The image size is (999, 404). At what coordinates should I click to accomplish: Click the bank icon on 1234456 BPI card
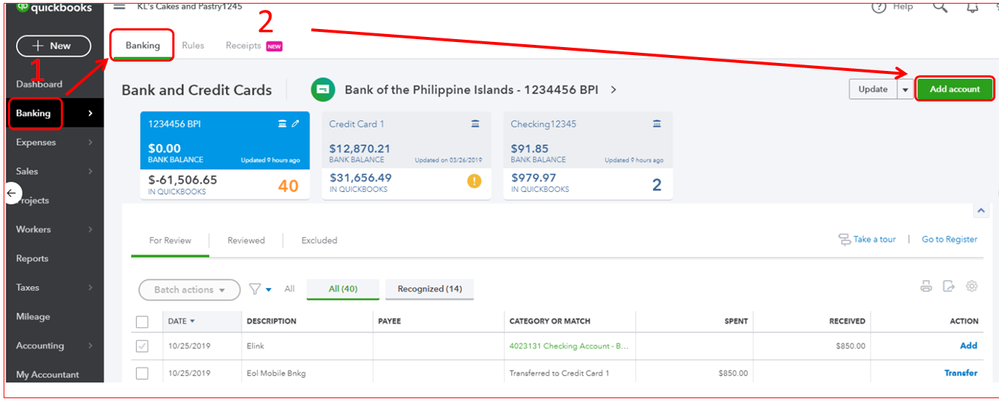pyautogui.click(x=282, y=124)
